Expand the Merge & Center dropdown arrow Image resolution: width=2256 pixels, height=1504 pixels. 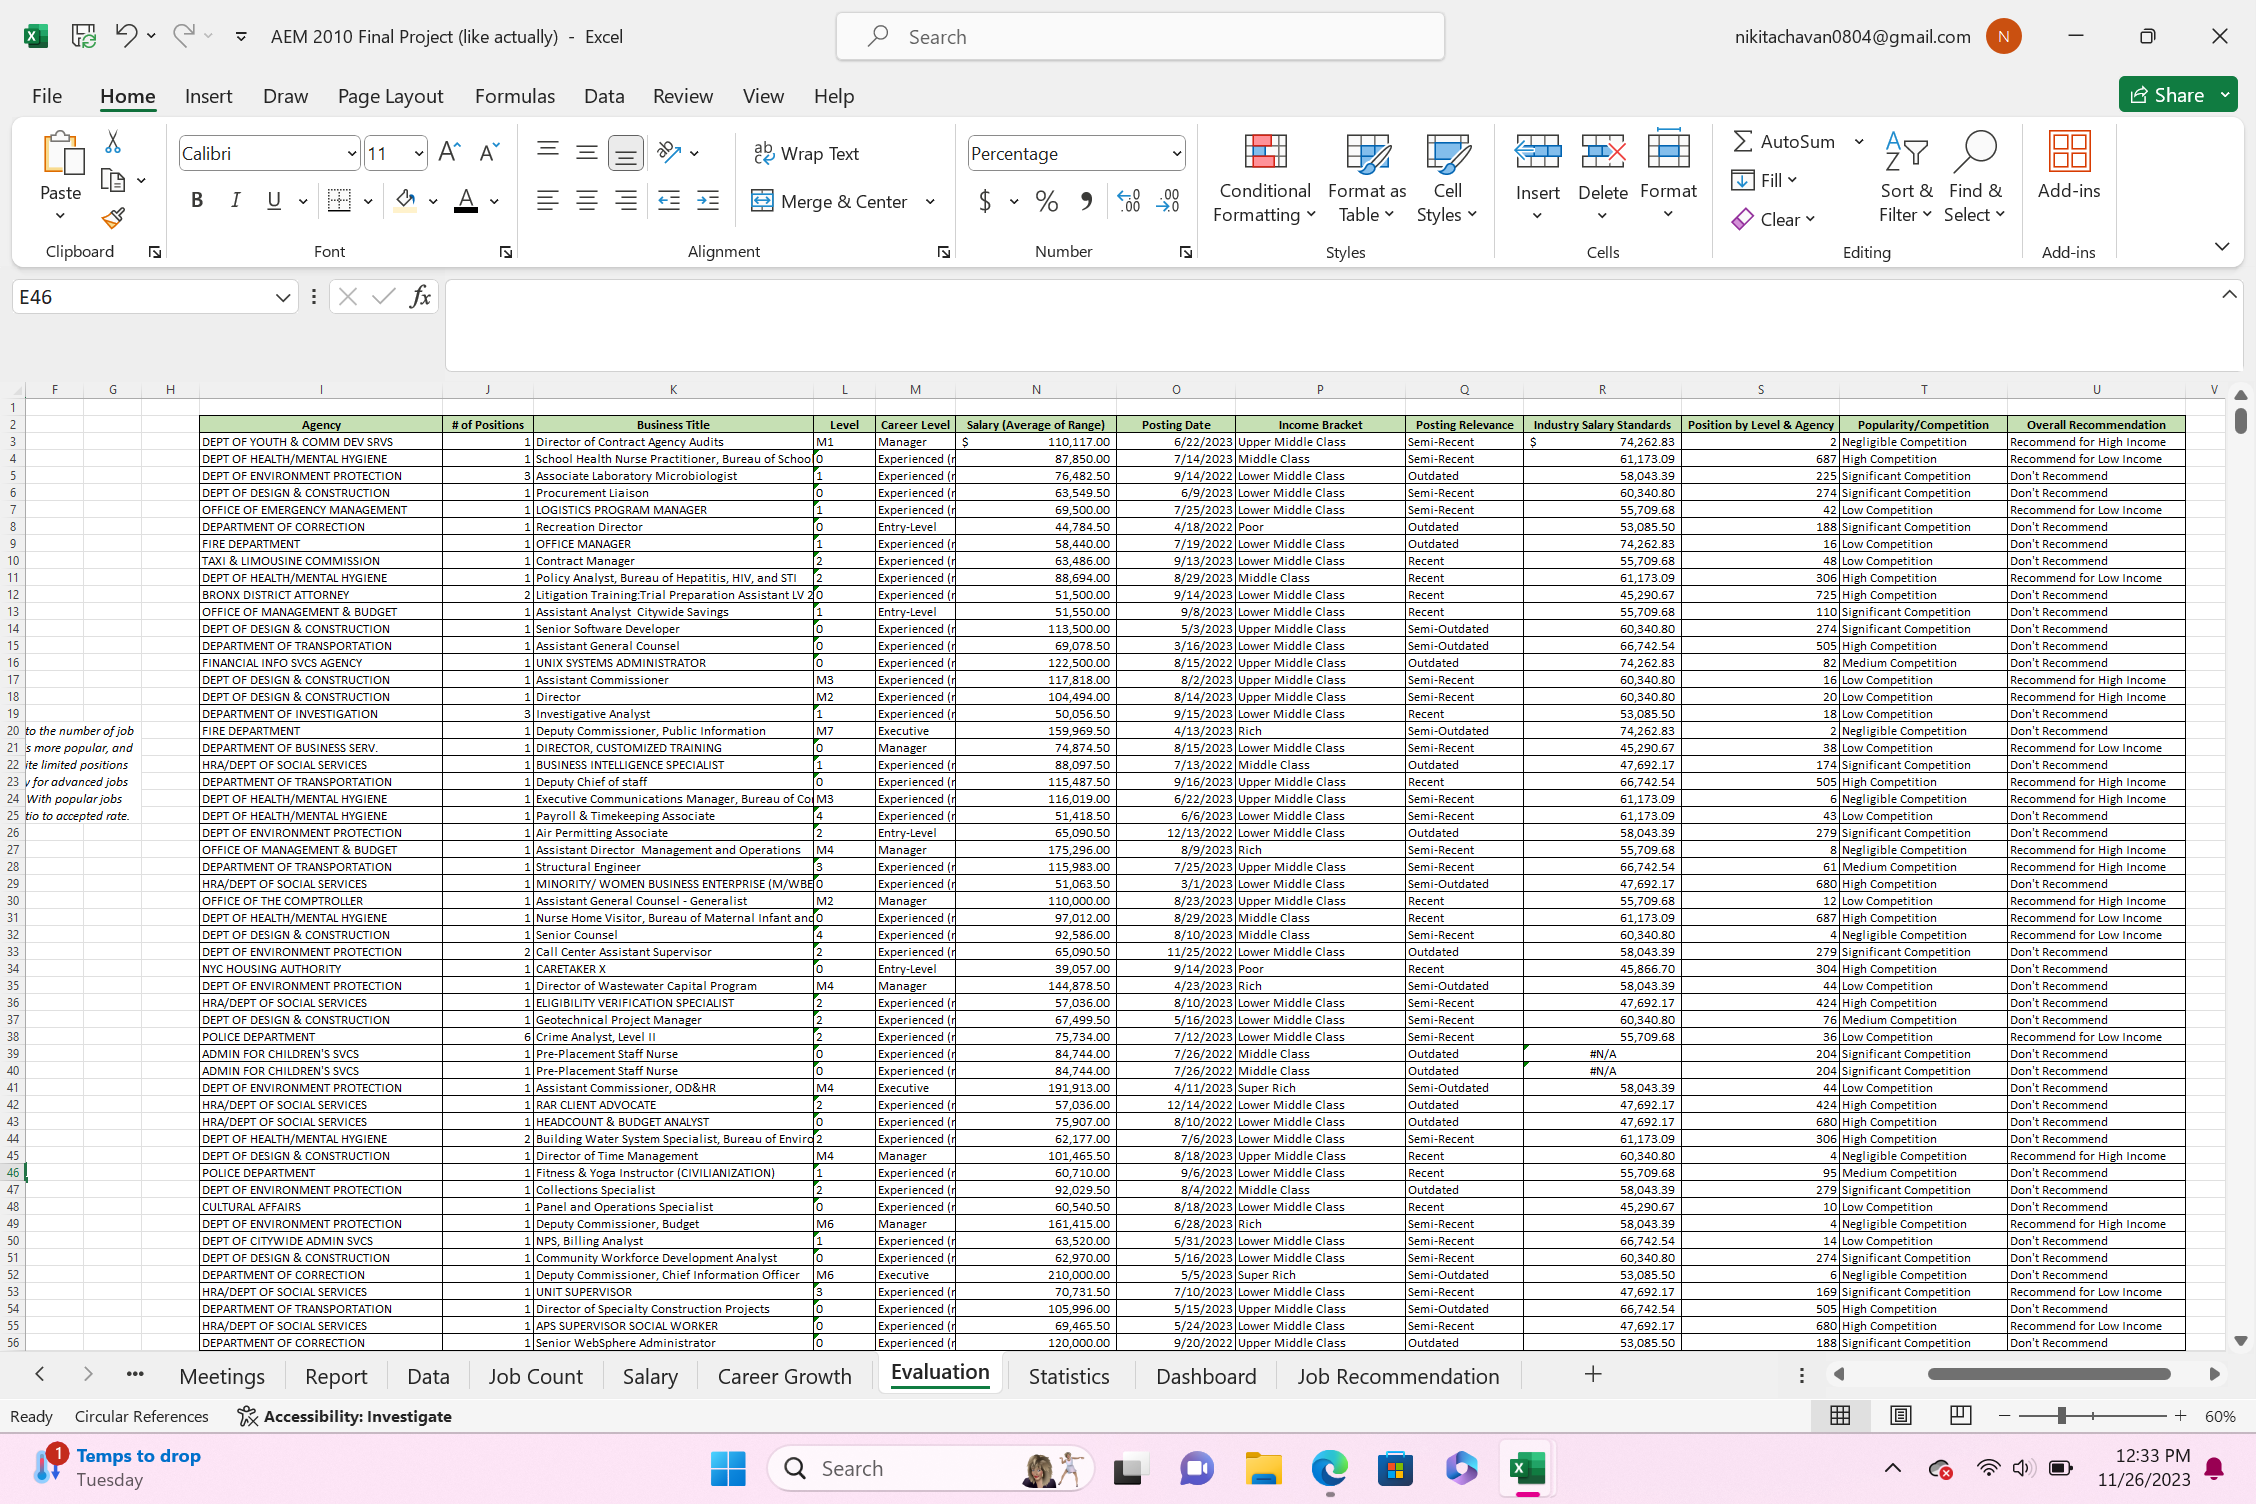tap(930, 201)
